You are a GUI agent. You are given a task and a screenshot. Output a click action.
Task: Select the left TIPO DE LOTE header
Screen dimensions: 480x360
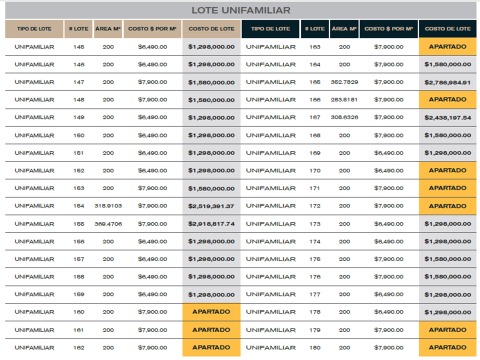34,29
